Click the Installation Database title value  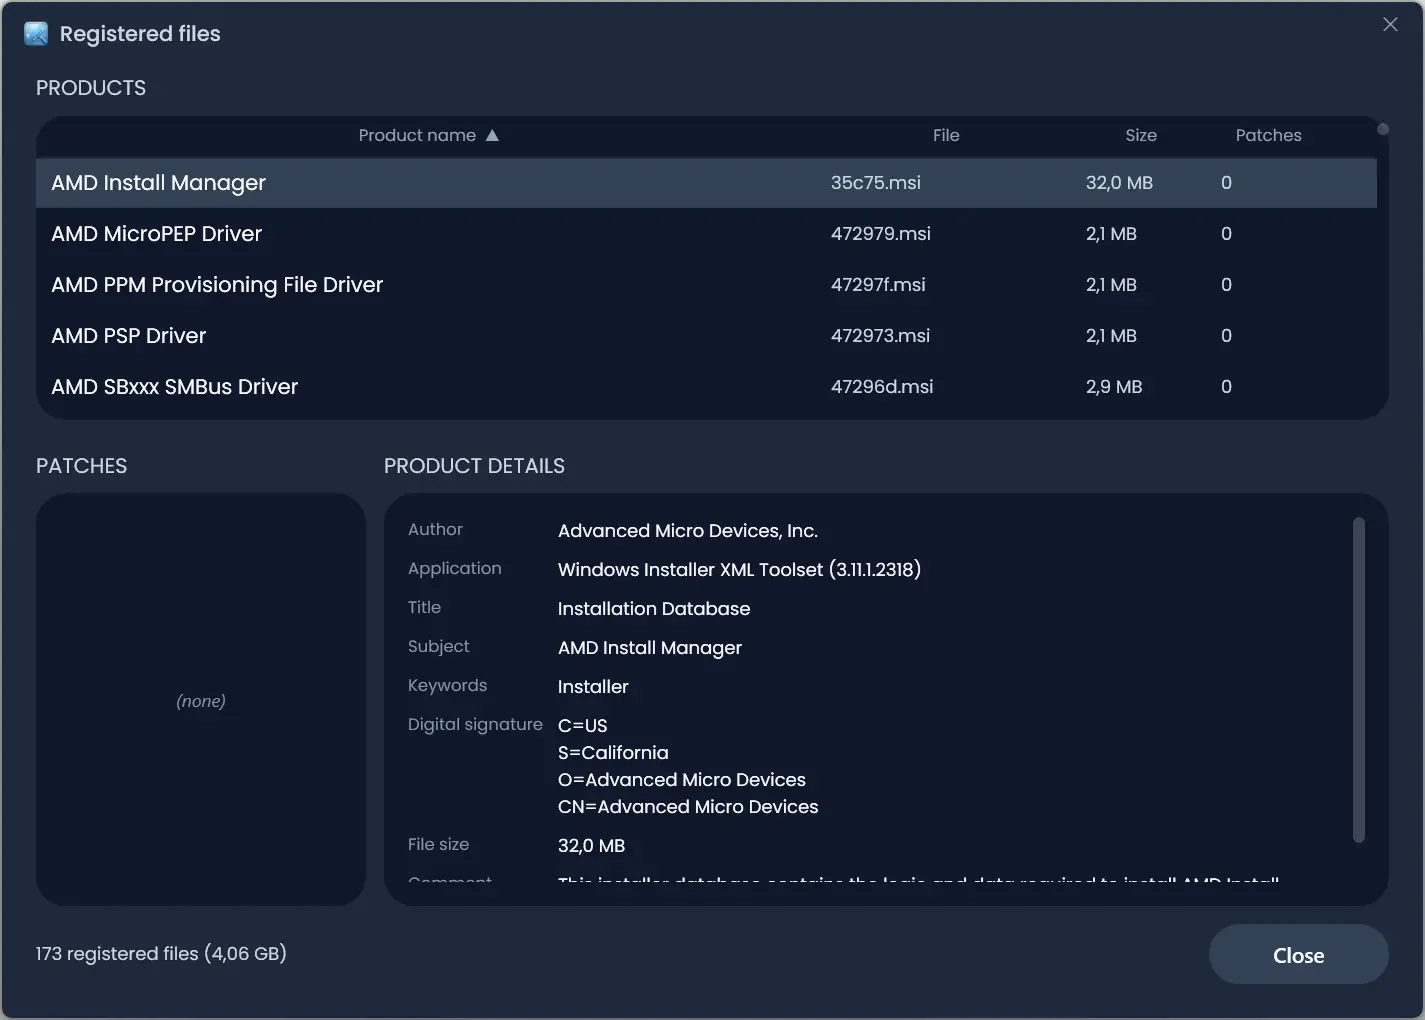click(x=654, y=609)
